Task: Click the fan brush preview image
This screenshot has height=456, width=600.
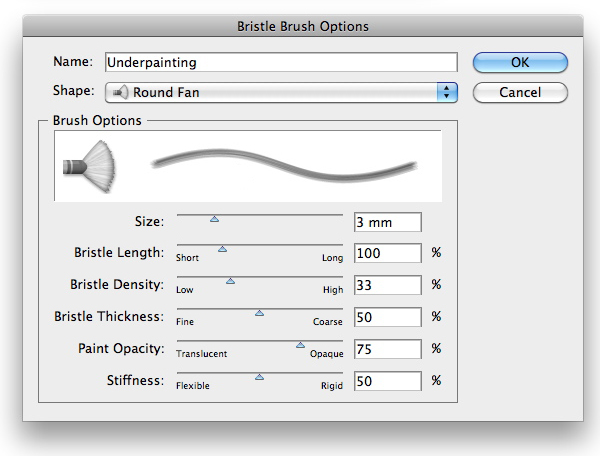Action: [x=88, y=165]
